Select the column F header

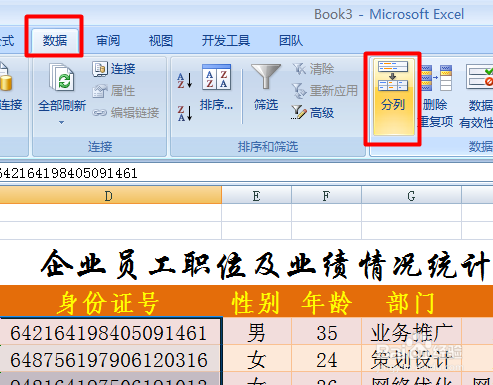click(x=326, y=196)
